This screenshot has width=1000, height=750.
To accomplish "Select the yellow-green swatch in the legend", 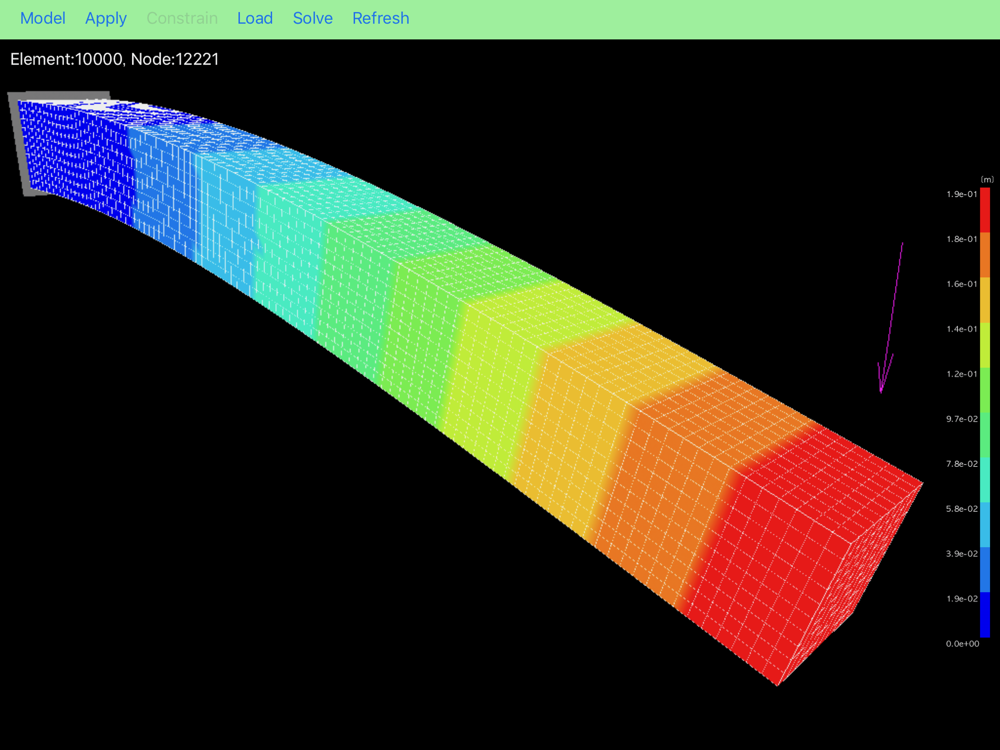I will tap(985, 345).
